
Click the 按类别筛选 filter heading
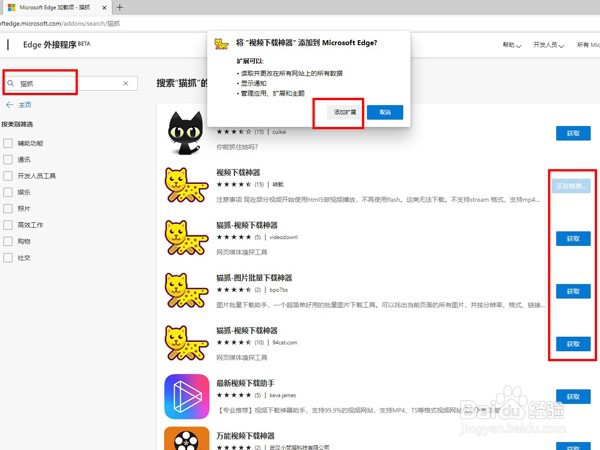[x=17, y=124]
